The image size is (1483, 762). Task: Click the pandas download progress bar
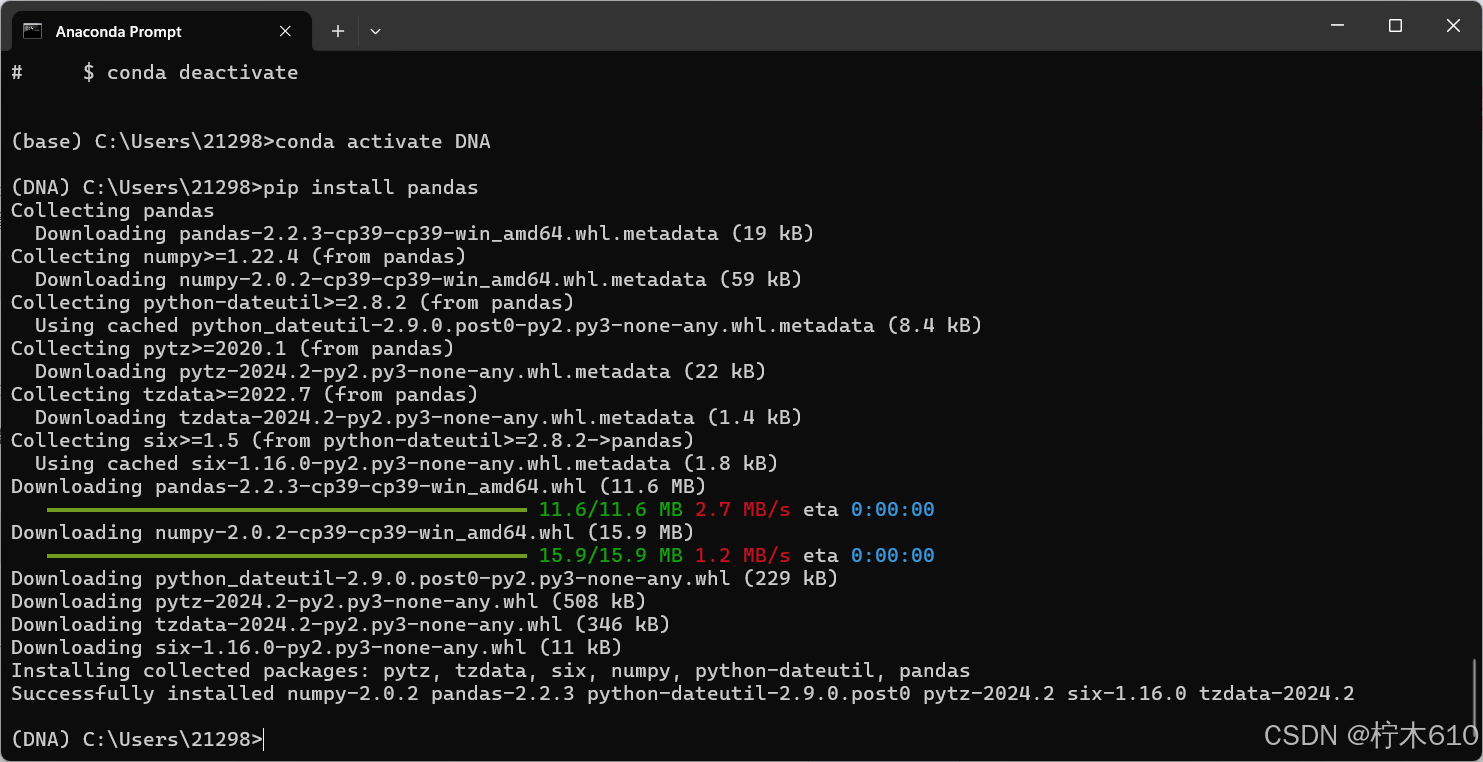pos(285,509)
